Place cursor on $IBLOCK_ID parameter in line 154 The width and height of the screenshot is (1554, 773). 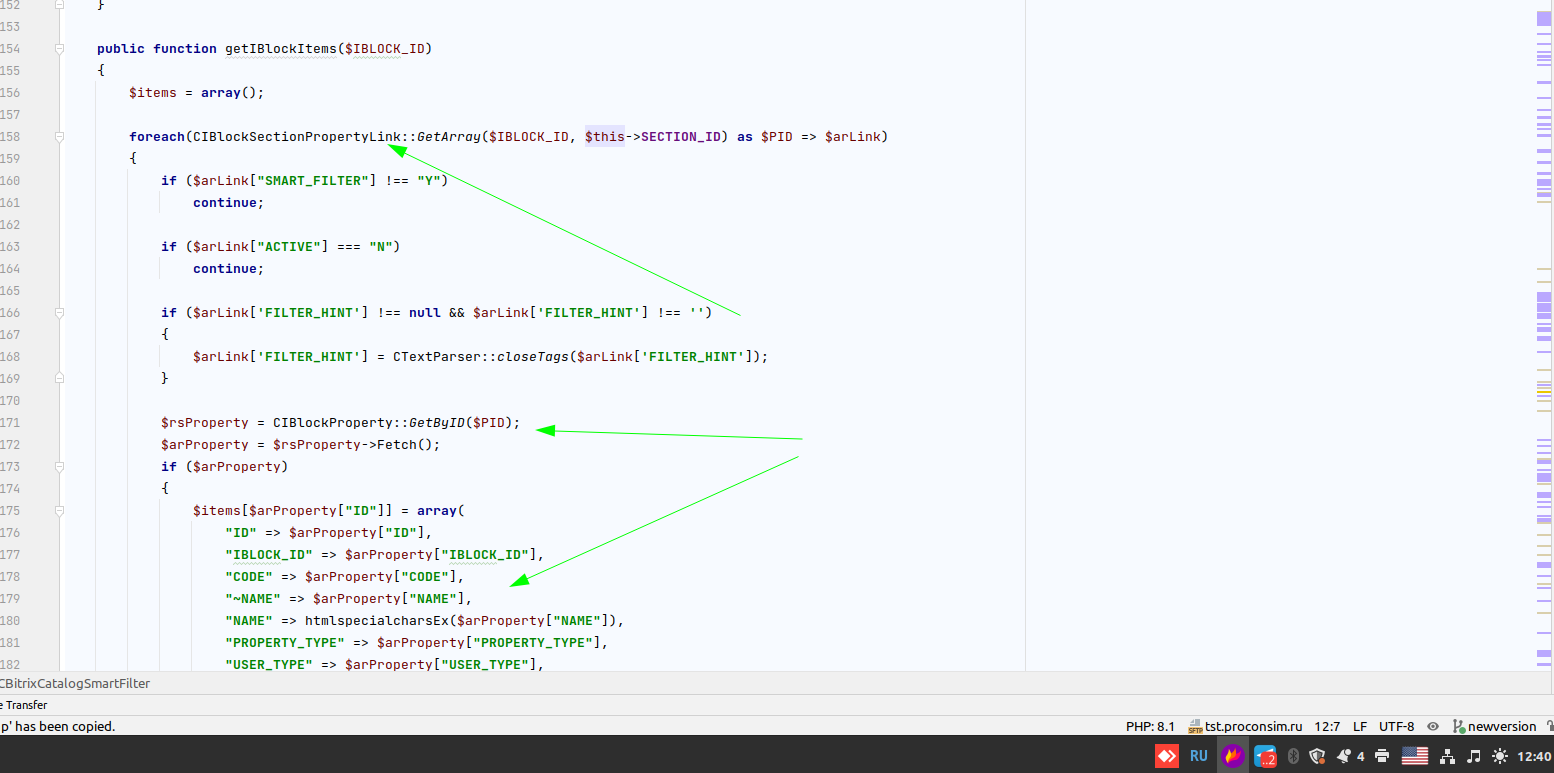pyautogui.click(x=385, y=48)
